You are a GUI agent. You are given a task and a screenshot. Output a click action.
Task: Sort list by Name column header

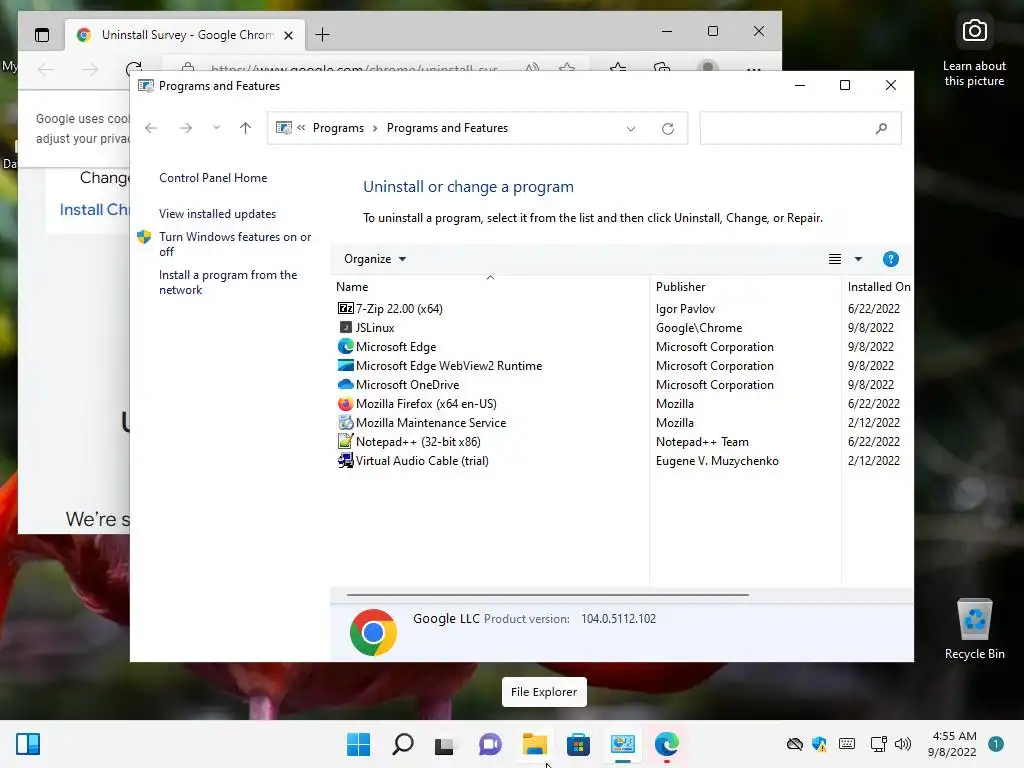(x=352, y=287)
